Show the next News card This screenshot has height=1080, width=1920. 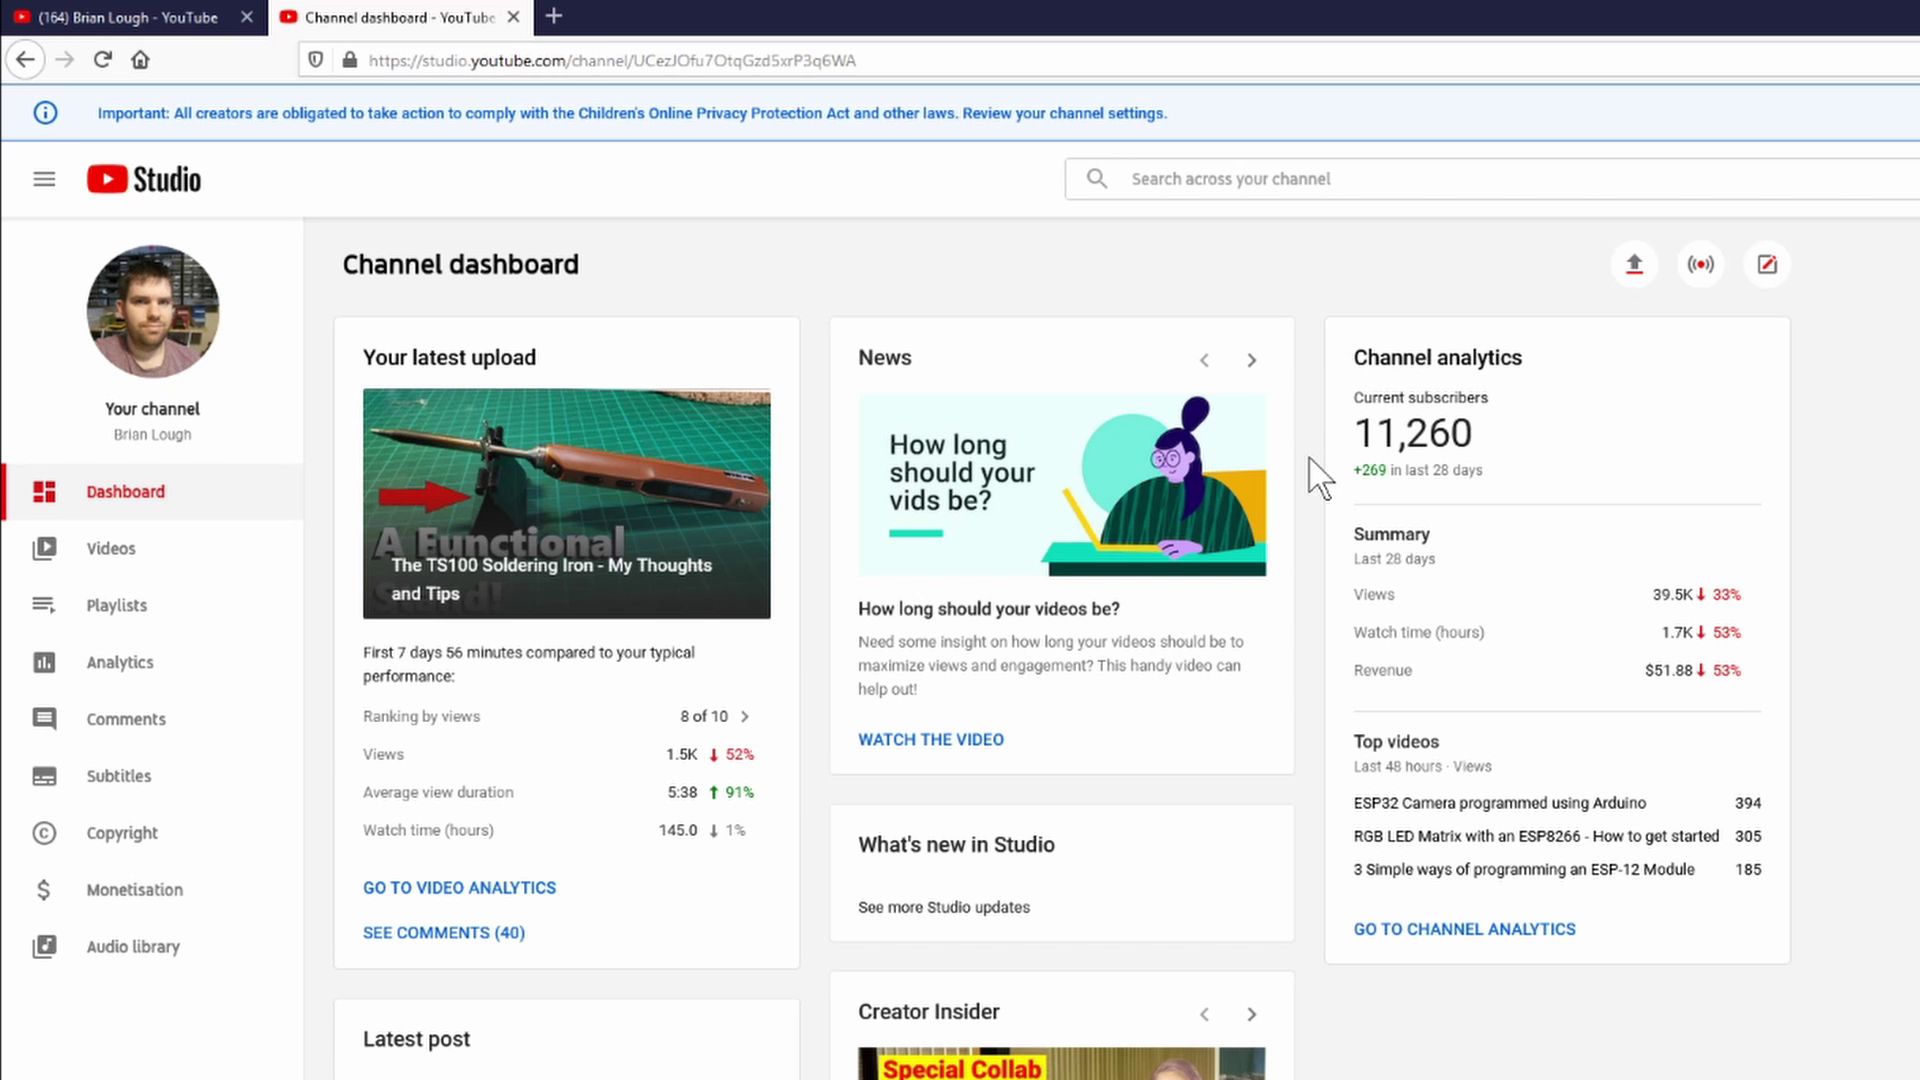coord(1251,360)
